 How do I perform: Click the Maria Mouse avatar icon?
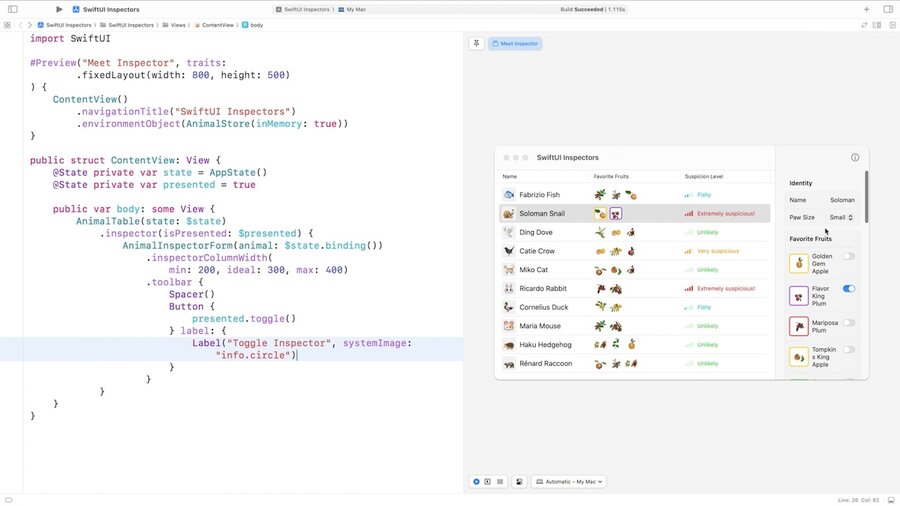pyautogui.click(x=509, y=326)
